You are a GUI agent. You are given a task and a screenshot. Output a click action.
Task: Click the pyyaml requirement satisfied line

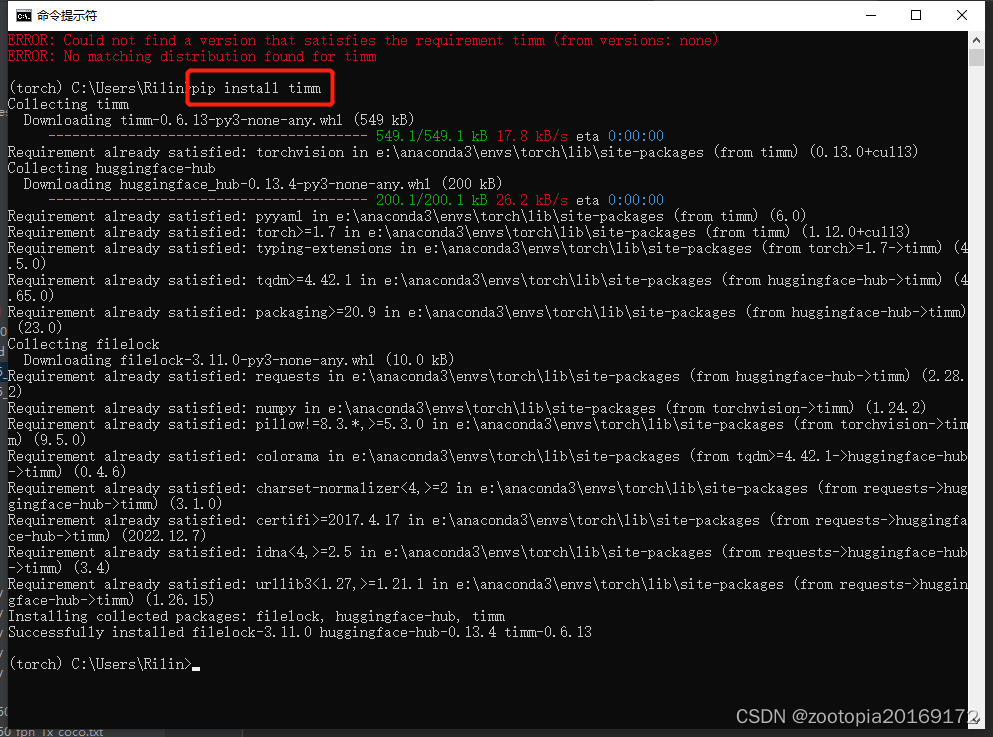click(407, 216)
